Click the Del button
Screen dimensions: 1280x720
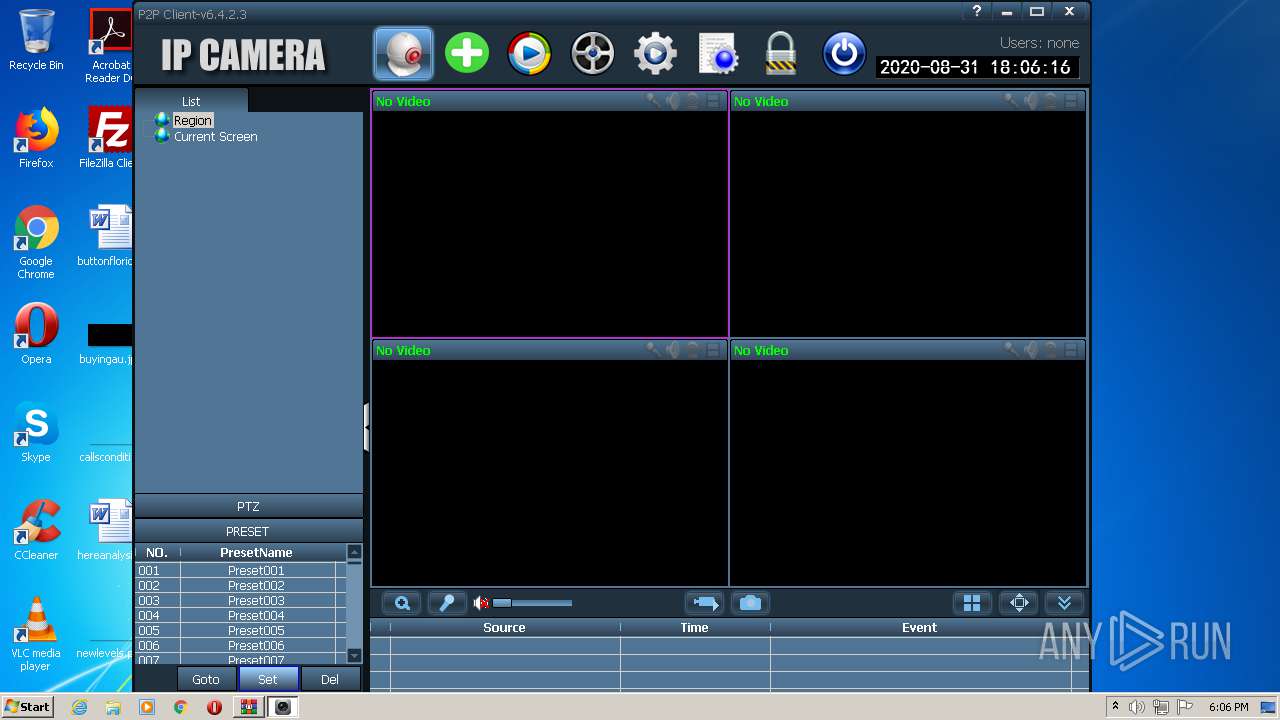pos(330,679)
